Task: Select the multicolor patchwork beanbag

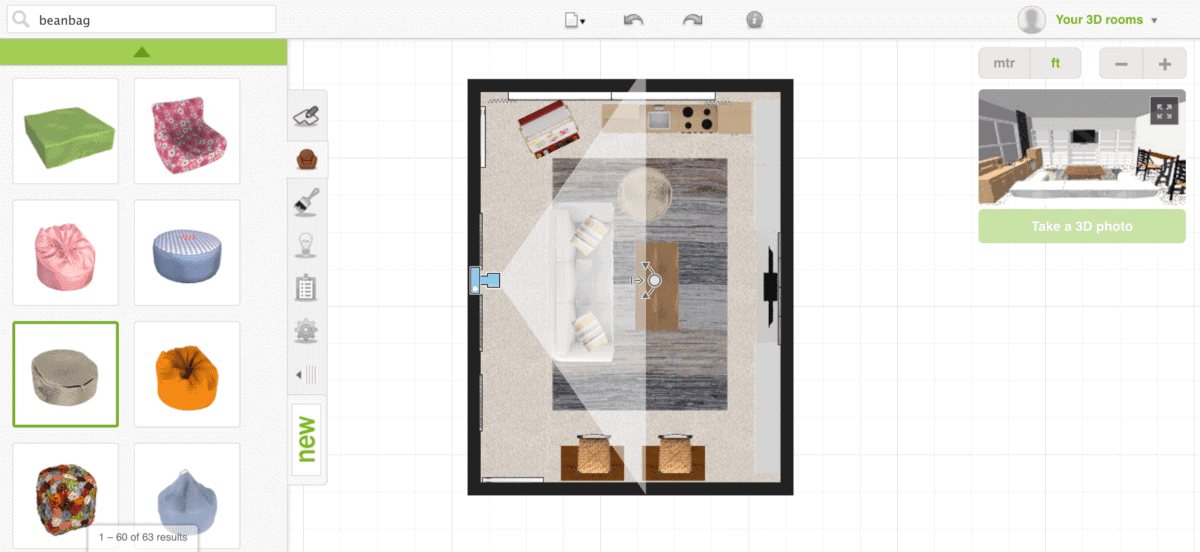Action: pos(65,496)
